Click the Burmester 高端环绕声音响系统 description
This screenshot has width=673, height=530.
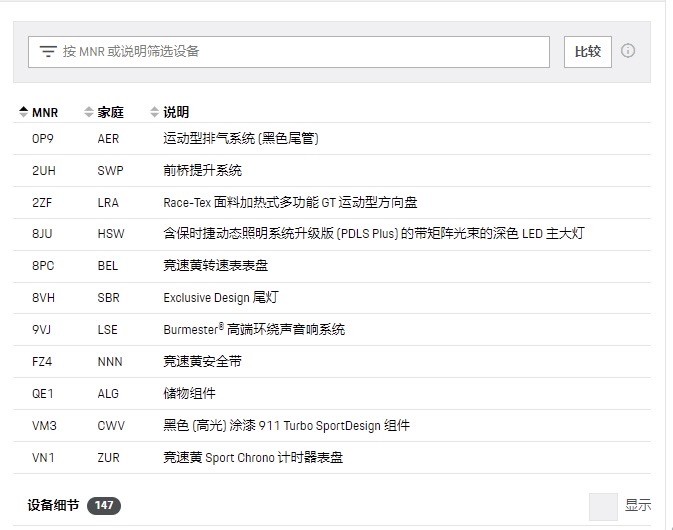254,330
